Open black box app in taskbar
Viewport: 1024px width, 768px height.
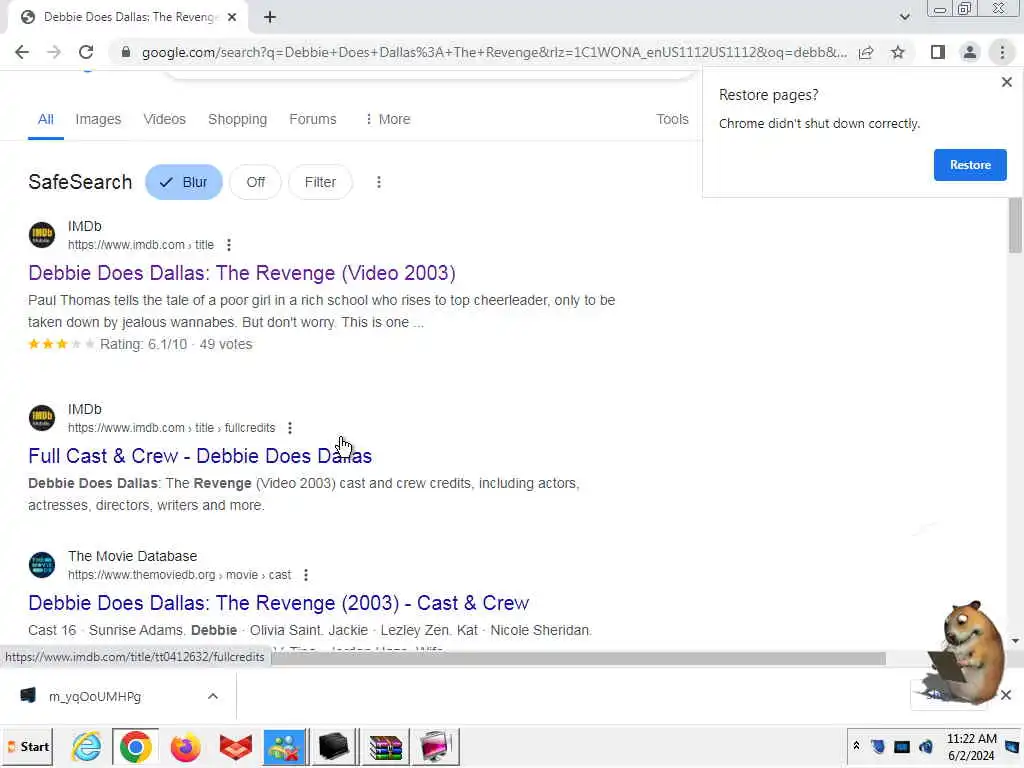[x=334, y=746]
